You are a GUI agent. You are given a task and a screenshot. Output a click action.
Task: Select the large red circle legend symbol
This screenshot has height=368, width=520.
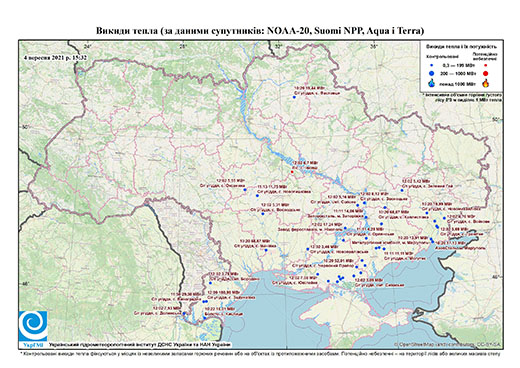tap(485, 73)
